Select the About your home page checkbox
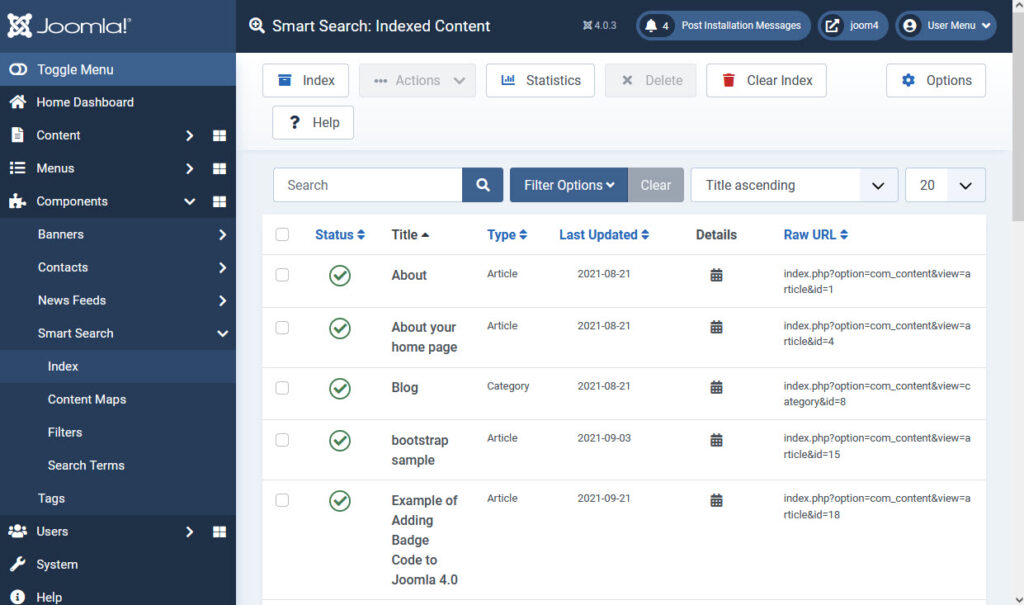This screenshot has height=605, width=1024. pyautogui.click(x=282, y=327)
